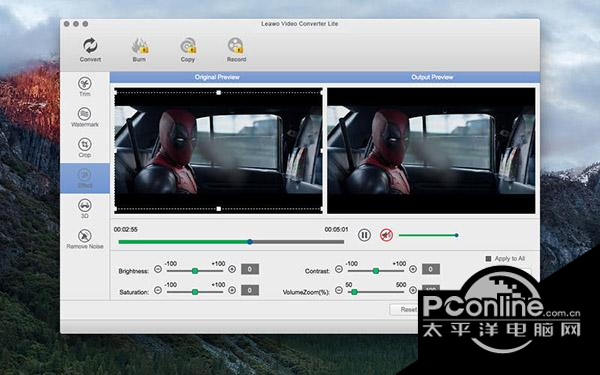Click the Contrast slider handle
The height and width of the screenshot is (375, 600).
coord(376,271)
